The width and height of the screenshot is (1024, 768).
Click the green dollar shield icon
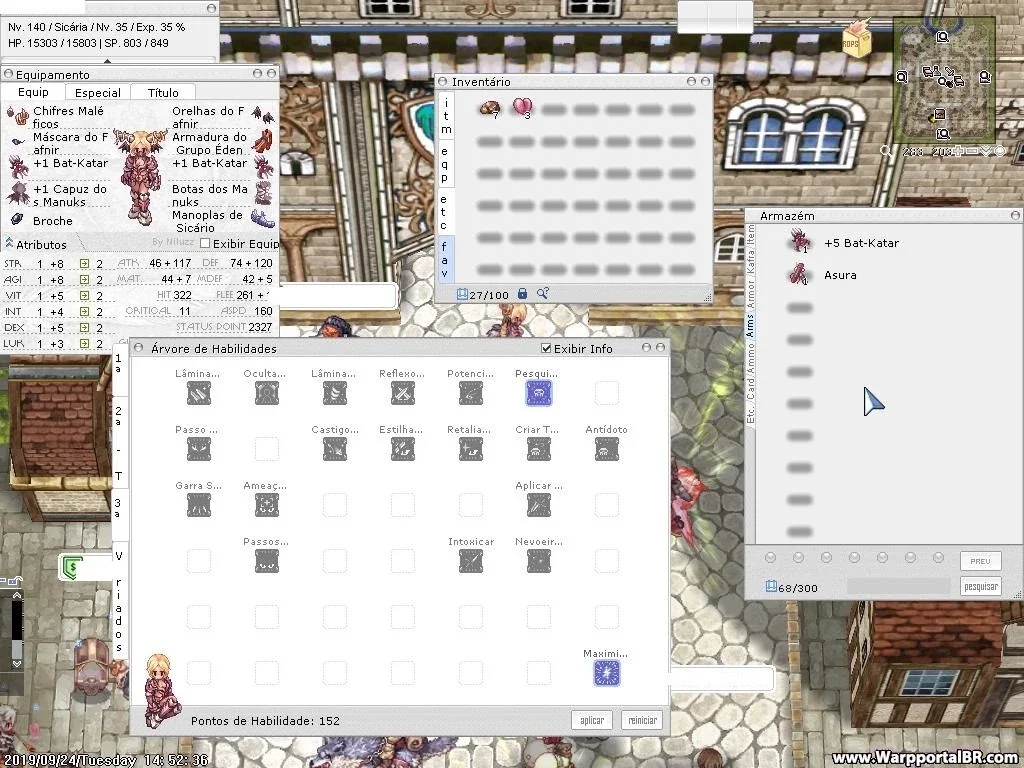click(x=72, y=568)
